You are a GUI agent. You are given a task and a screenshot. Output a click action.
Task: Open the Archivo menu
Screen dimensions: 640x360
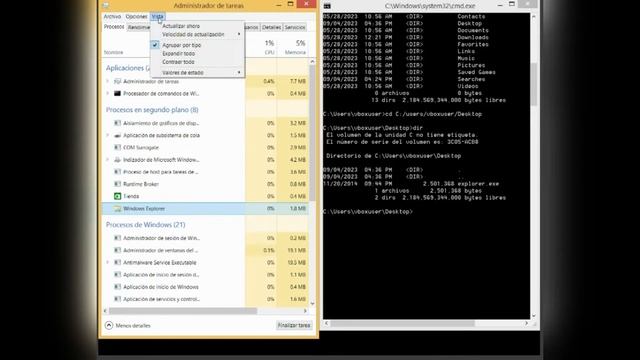[x=112, y=17]
